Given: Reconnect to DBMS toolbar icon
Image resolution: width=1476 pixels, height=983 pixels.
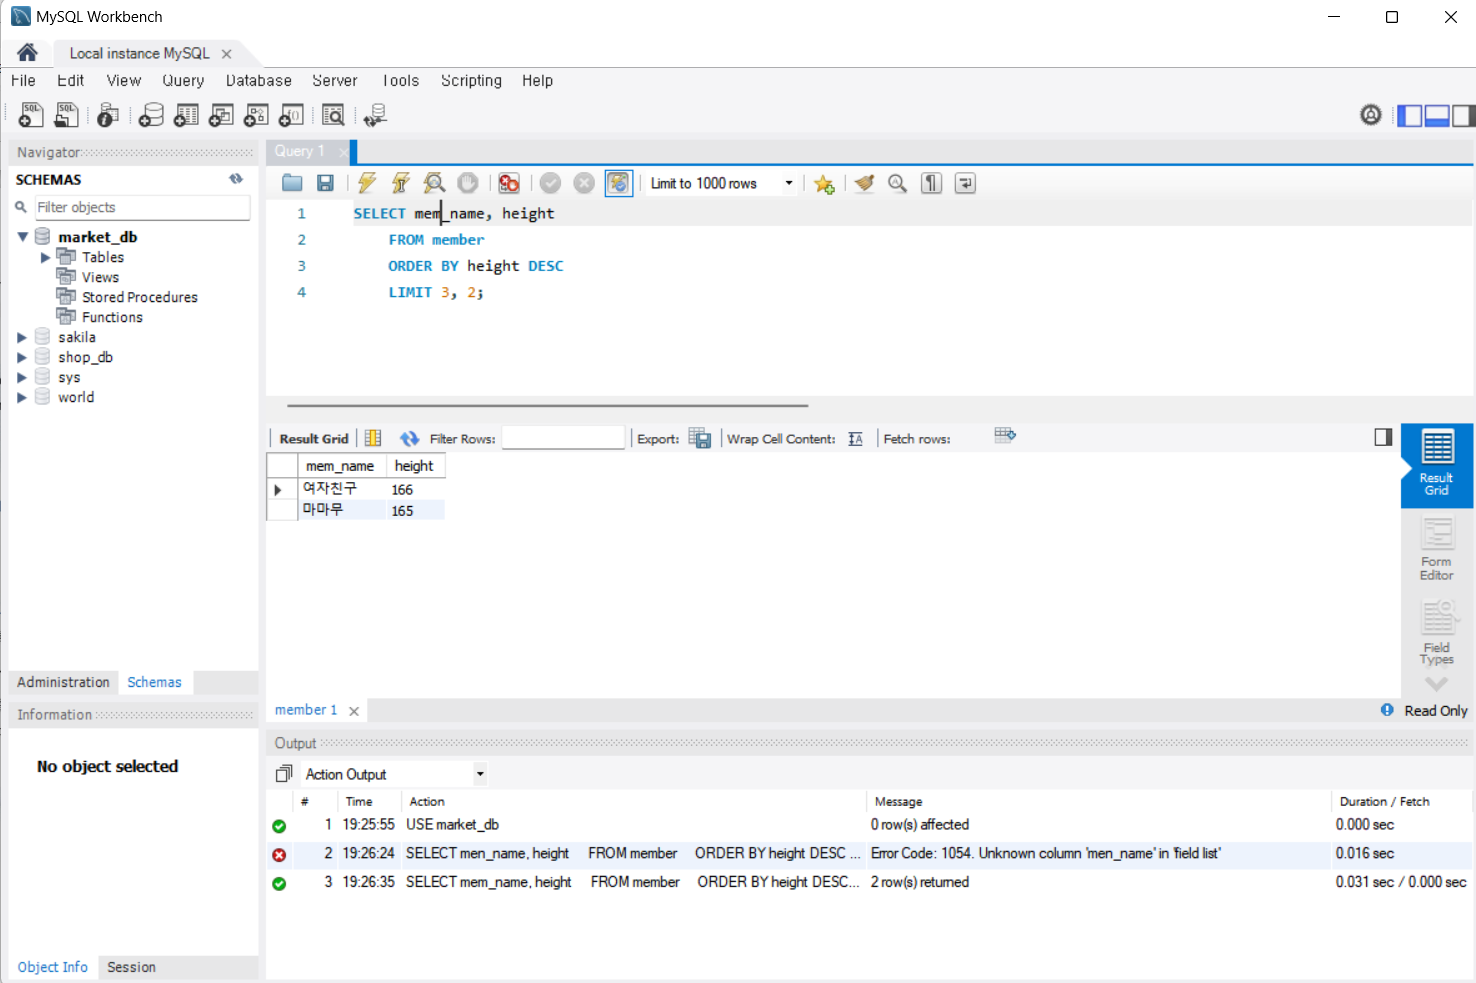Looking at the screenshot, I should 375,115.
